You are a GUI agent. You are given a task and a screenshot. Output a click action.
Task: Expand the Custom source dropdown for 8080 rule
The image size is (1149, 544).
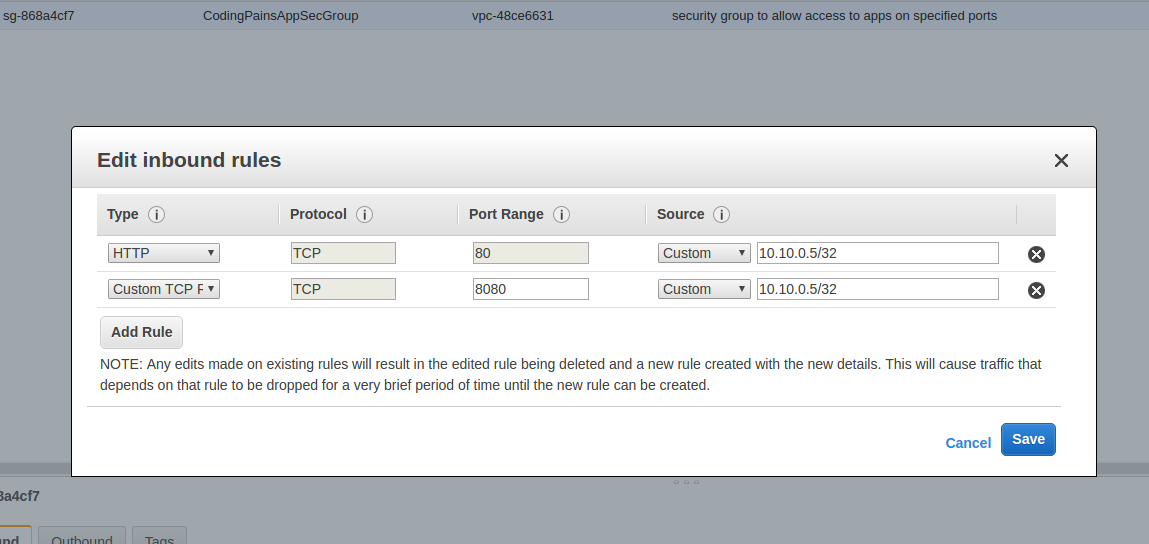click(704, 289)
